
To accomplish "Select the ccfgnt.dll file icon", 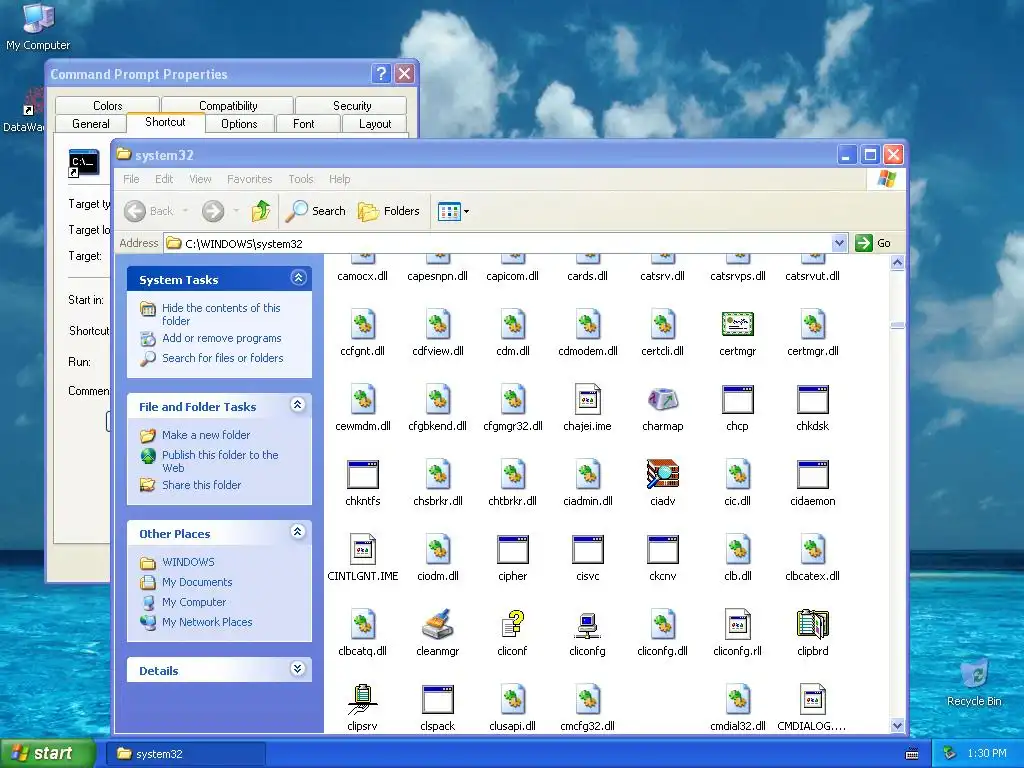I will (362, 325).
